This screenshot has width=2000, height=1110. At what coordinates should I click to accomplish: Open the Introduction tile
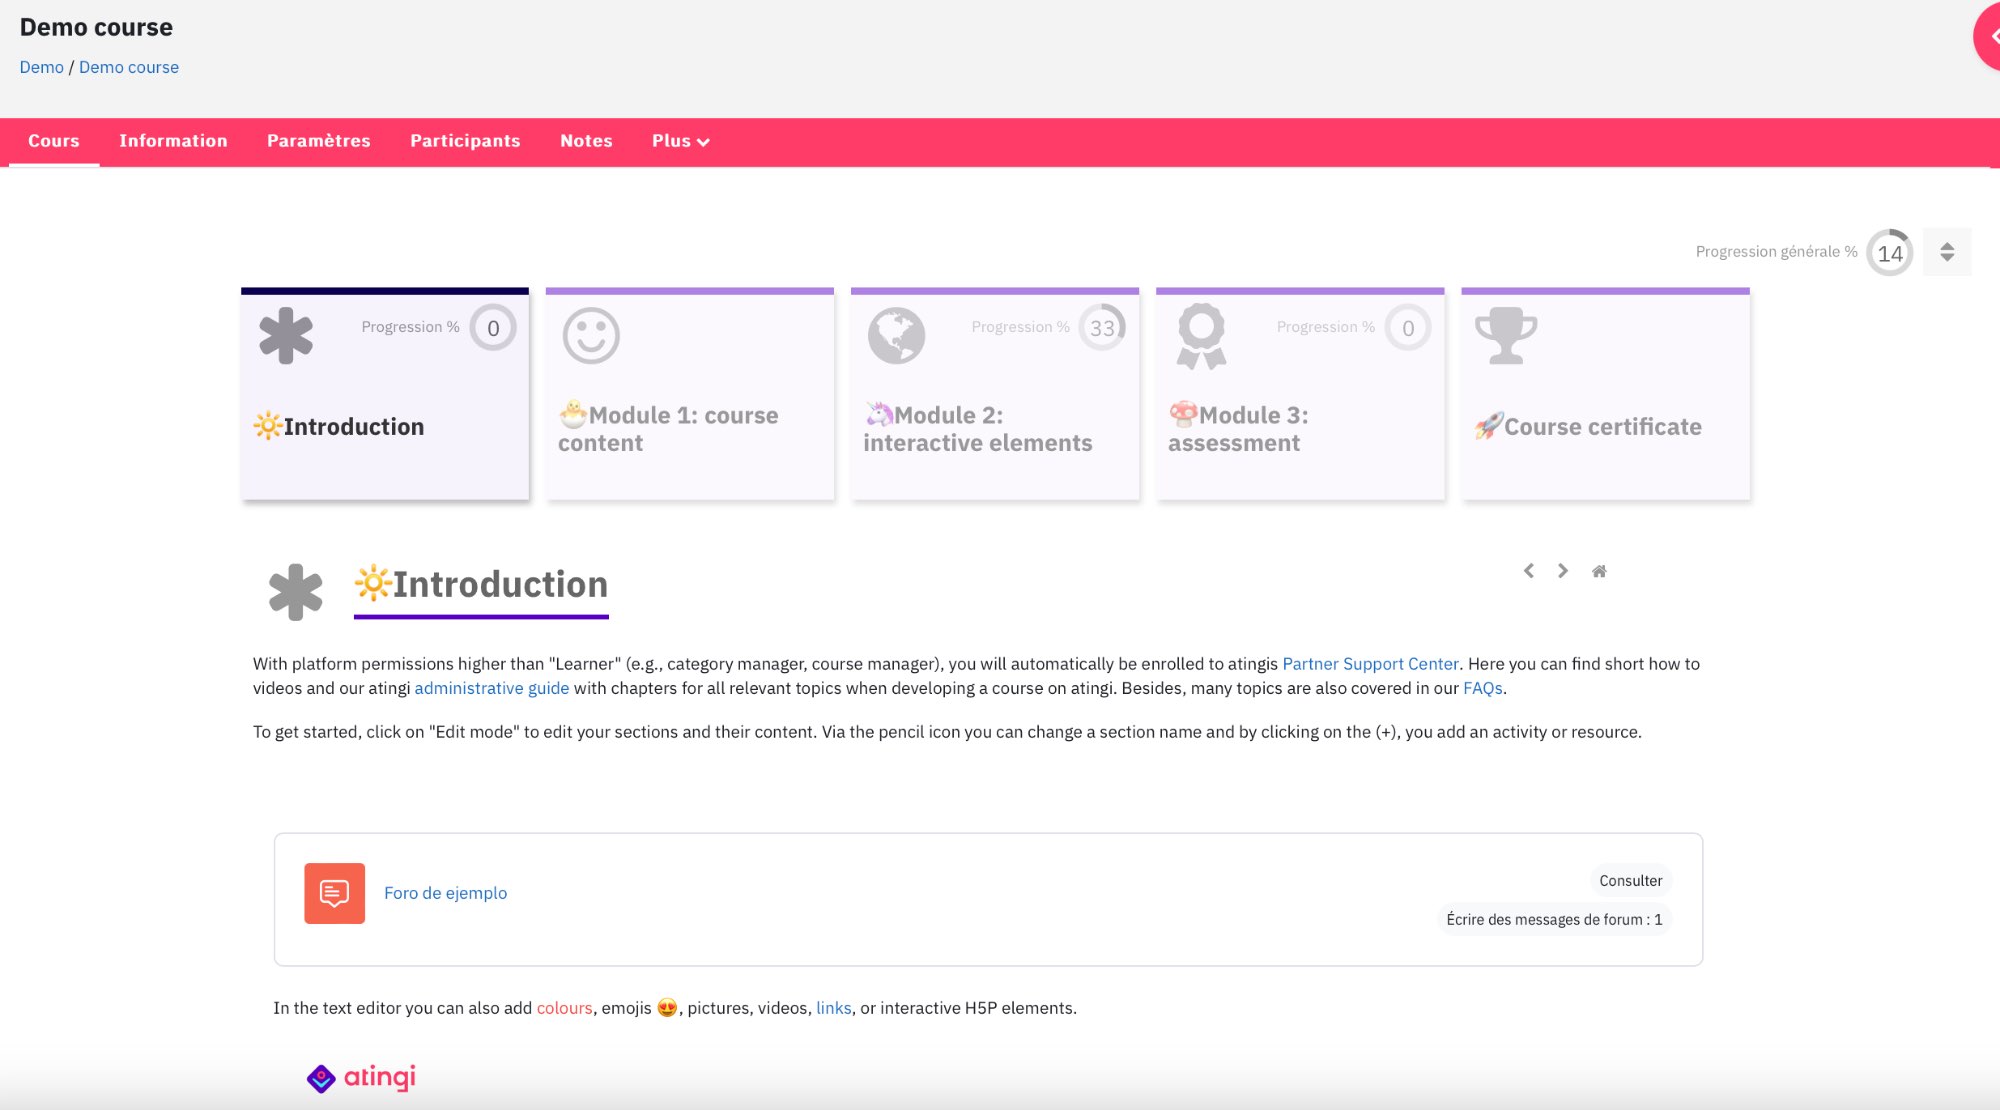(385, 395)
